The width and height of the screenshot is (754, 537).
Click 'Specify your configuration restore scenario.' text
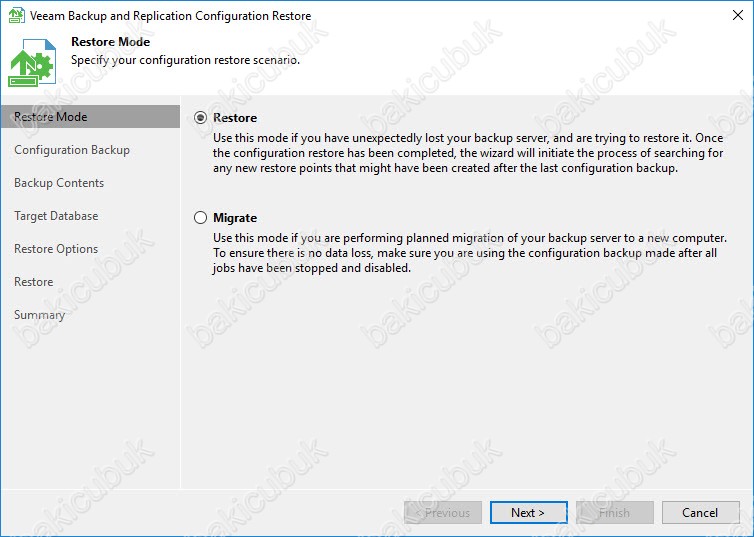click(x=186, y=60)
